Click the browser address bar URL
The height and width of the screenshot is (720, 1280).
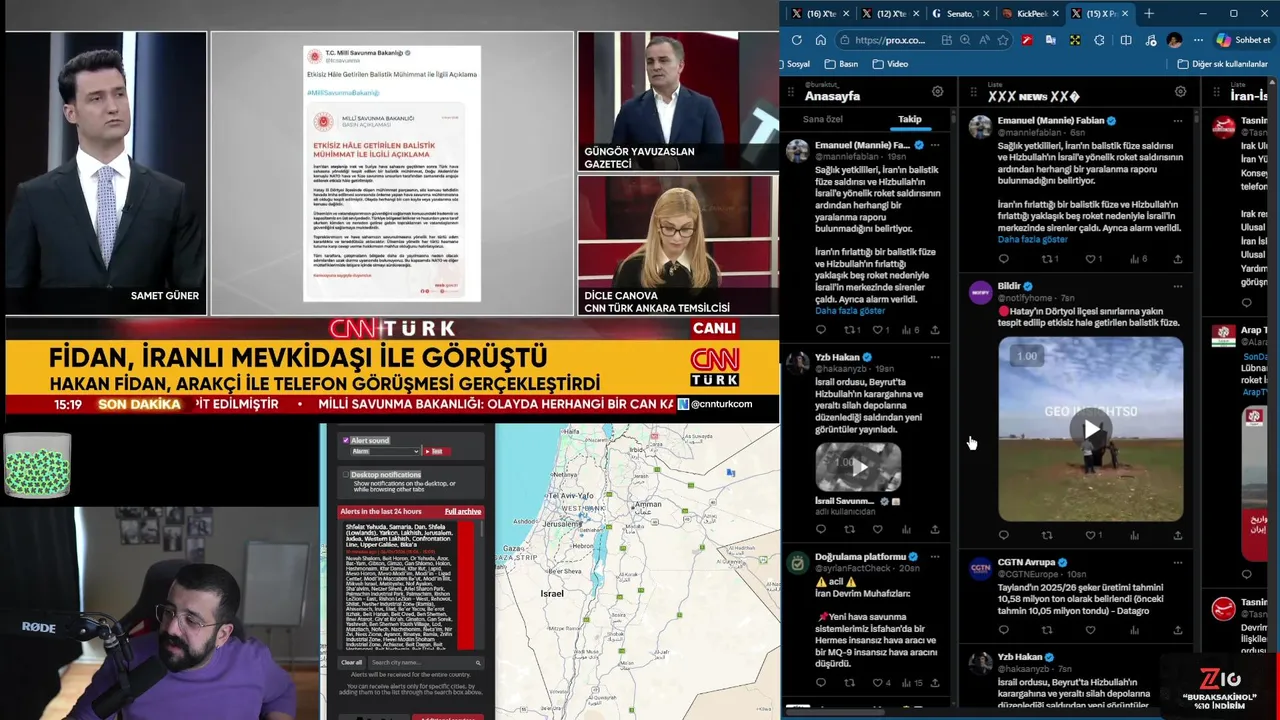(890, 40)
